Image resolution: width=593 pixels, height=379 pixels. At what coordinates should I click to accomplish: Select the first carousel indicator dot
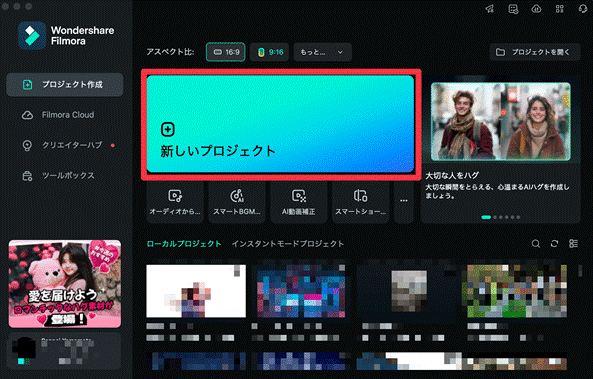(486, 217)
